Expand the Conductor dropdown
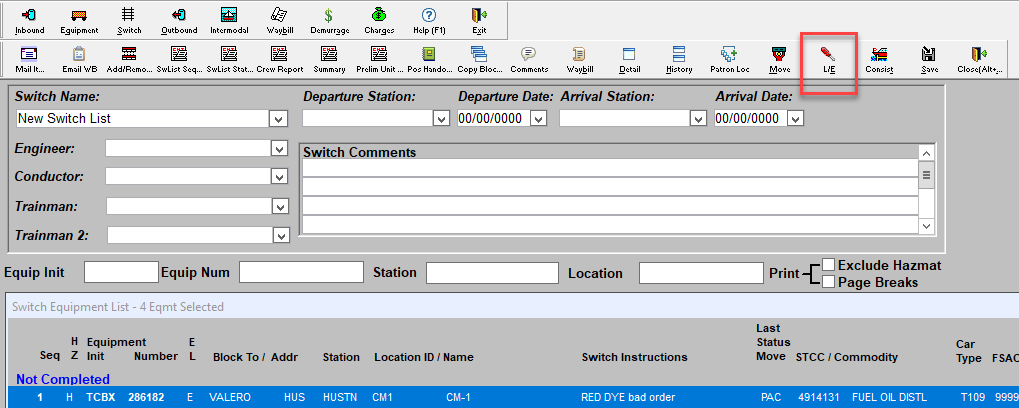Image resolution: width=1019 pixels, height=408 pixels. point(279,177)
